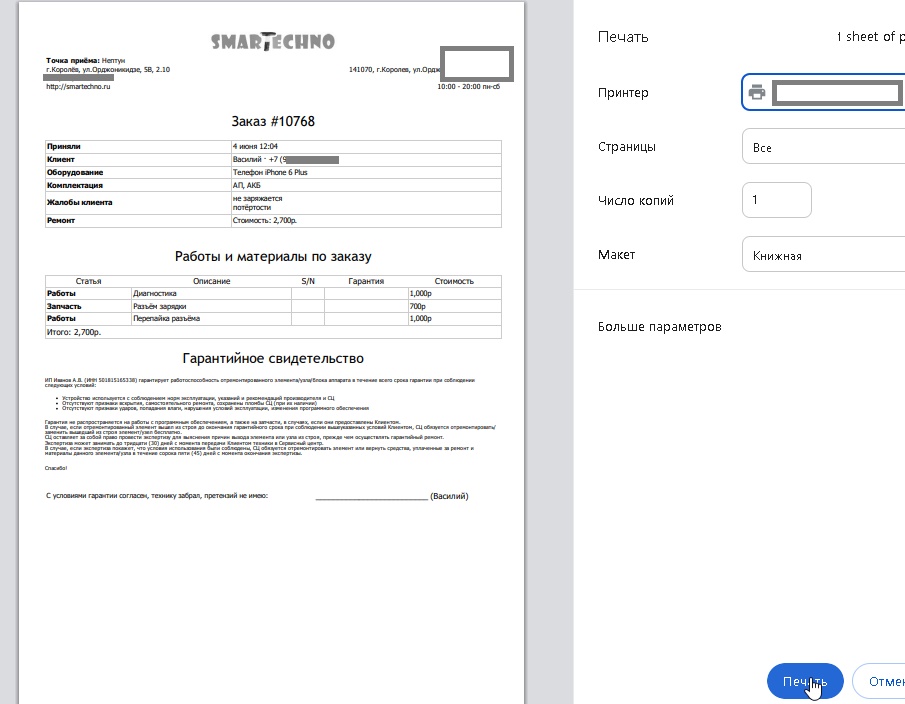Click the Разъём зарядки table entry
905x704 pixels.
(167, 305)
